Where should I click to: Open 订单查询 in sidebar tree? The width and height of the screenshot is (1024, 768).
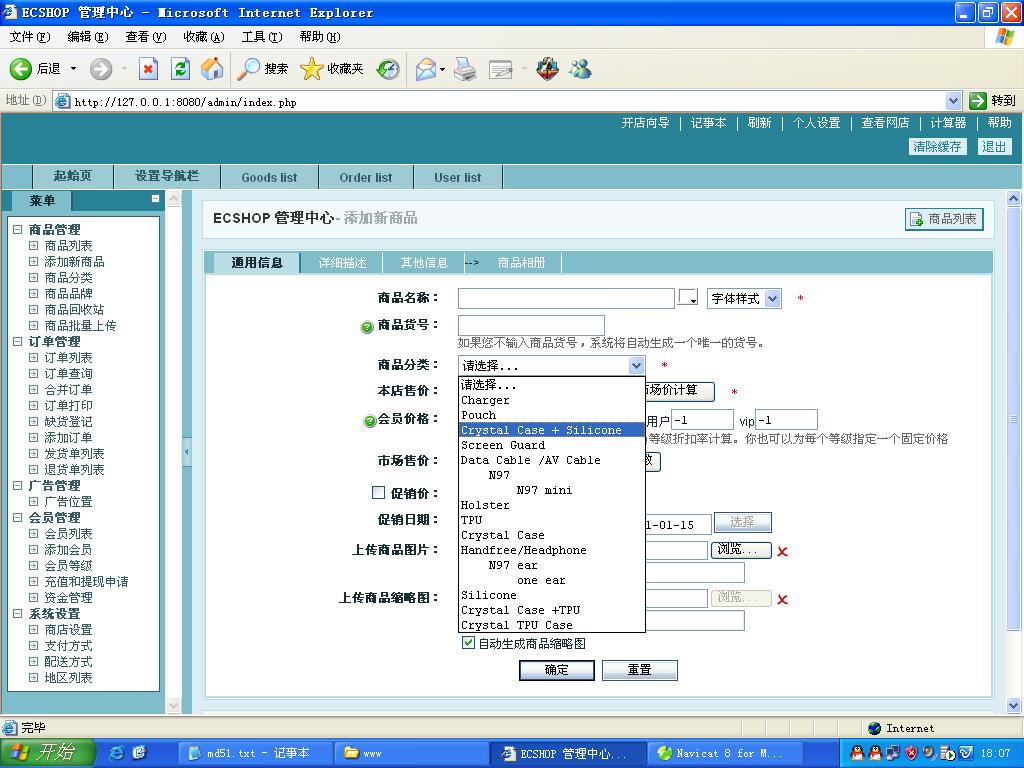coord(68,374)
